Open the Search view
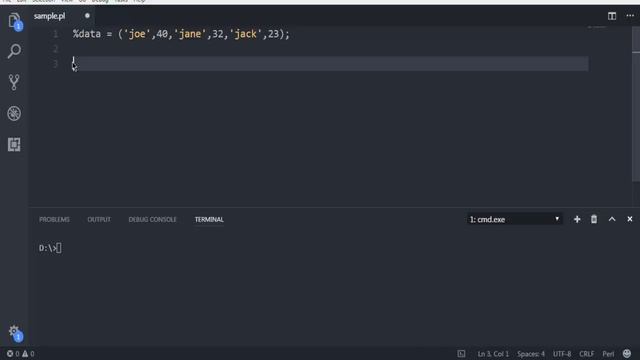The width and height of the screenshot is (640, 360). click(14, 51)
